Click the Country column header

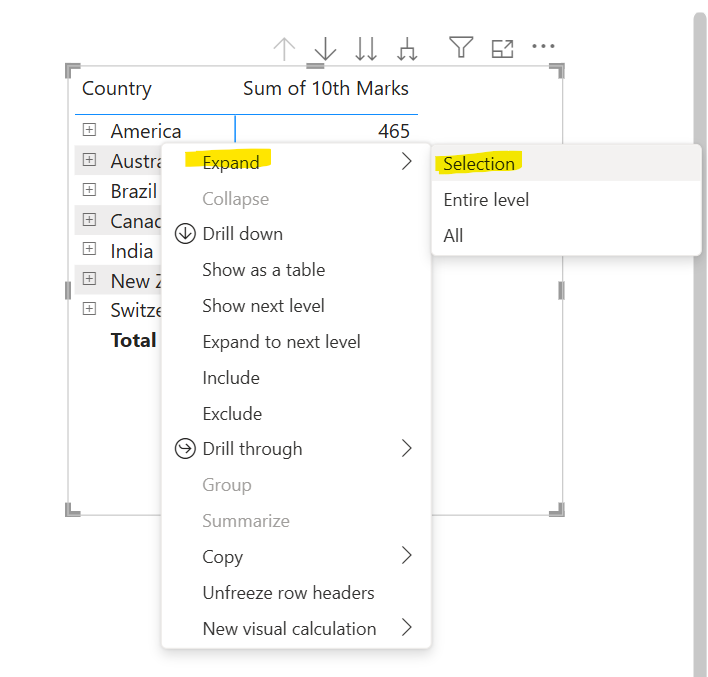(117, 89)
